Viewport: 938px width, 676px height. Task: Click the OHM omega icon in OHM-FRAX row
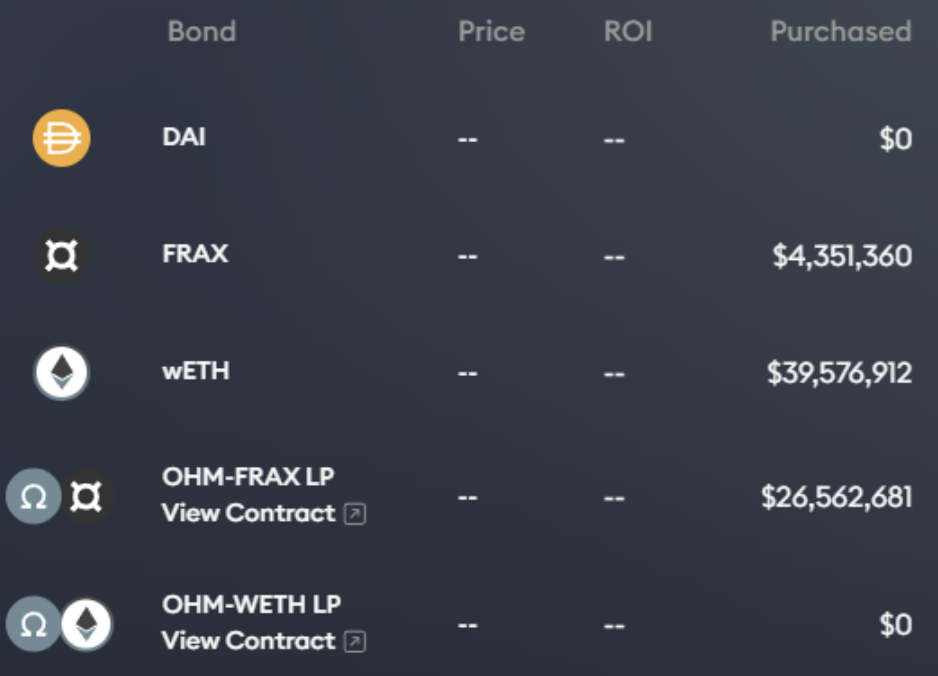pyautogui.click(x=34, y=496)
